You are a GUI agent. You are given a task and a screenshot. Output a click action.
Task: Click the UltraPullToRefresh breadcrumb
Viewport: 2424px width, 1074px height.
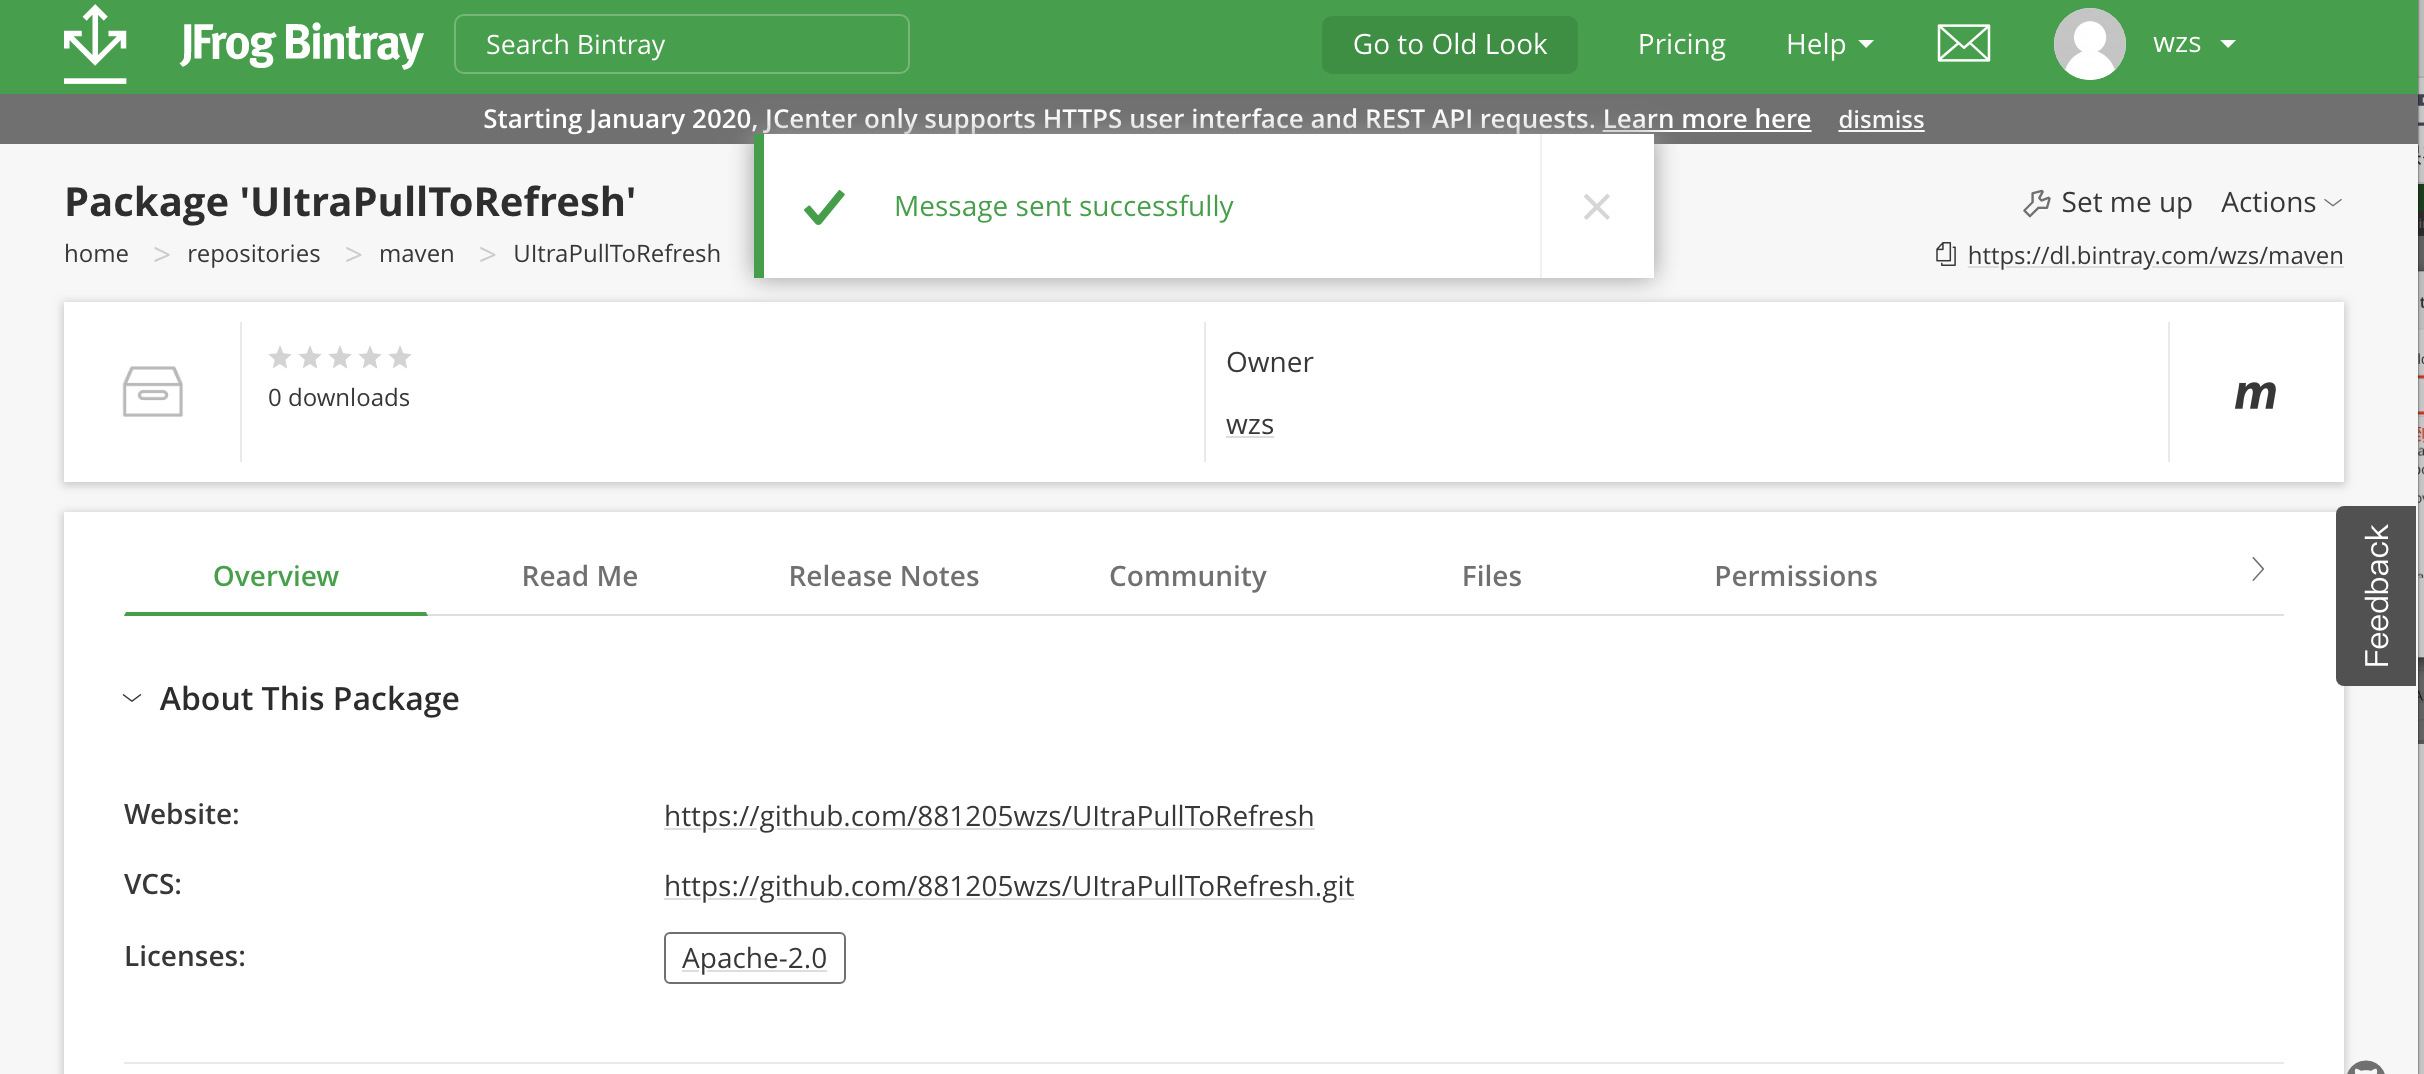[617, 254]
